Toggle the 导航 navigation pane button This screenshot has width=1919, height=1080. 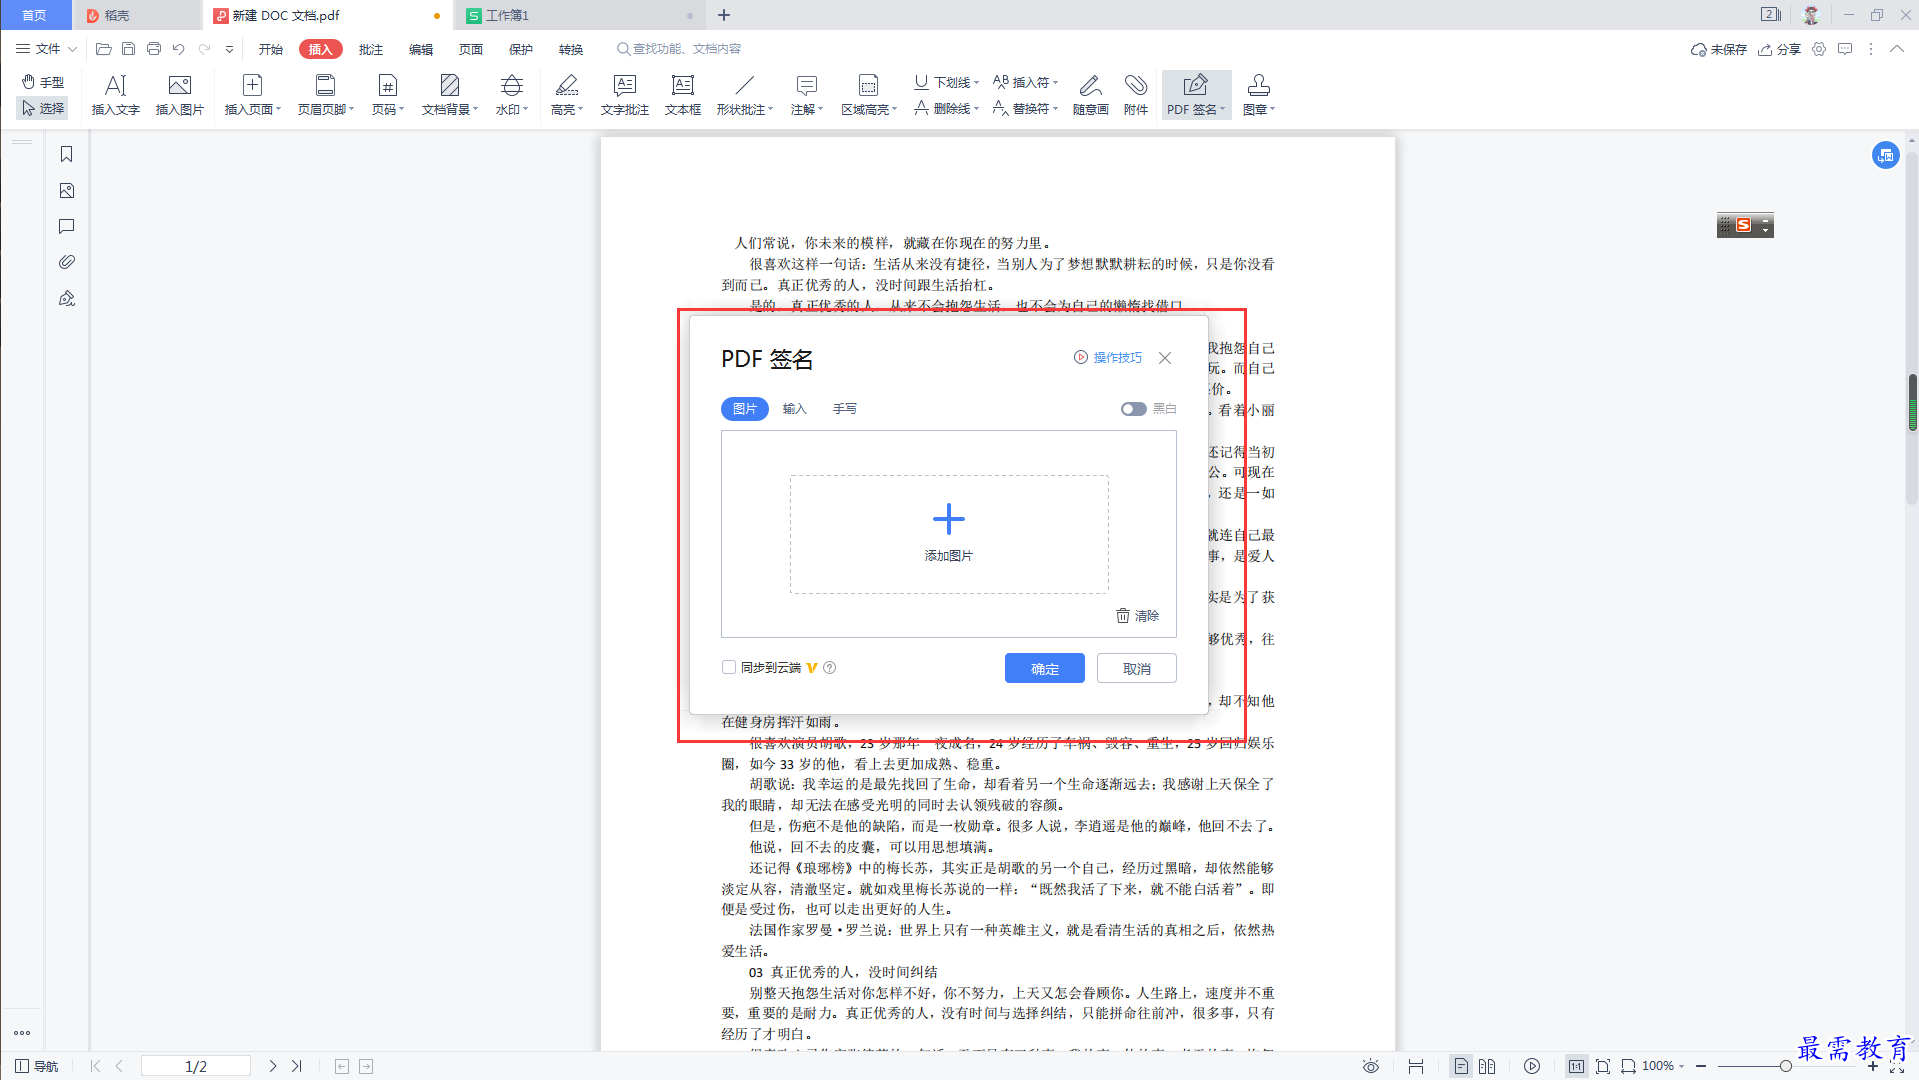pyautogui.click(x=36, y=1066)
